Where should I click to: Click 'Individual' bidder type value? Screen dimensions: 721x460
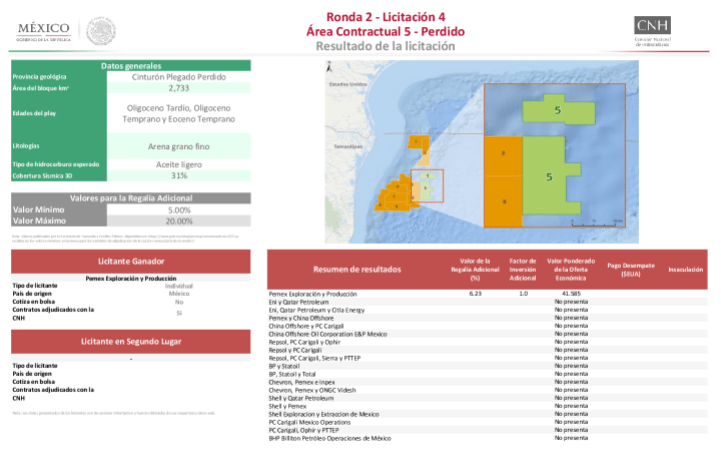[x=179, y=286]
